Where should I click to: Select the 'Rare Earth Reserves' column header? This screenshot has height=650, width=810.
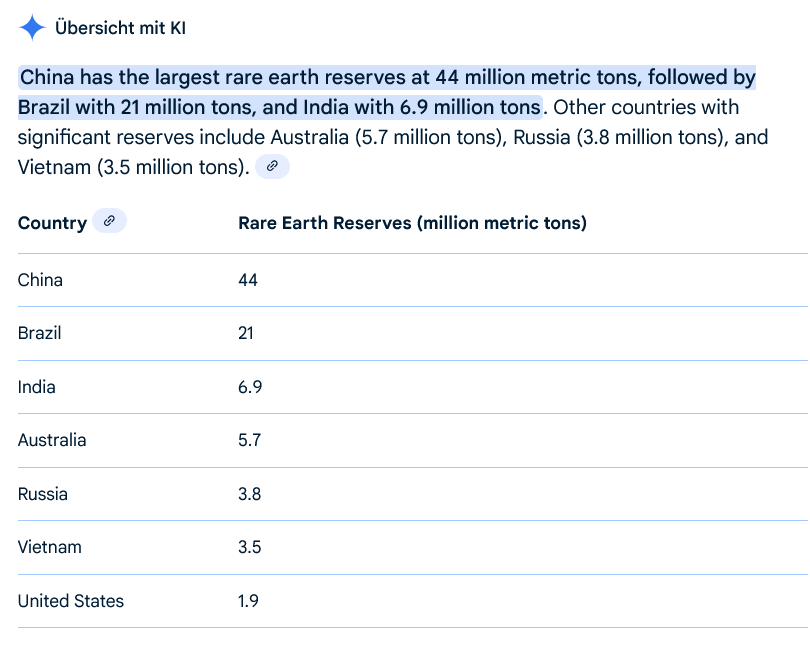click(x=412, y=223)
